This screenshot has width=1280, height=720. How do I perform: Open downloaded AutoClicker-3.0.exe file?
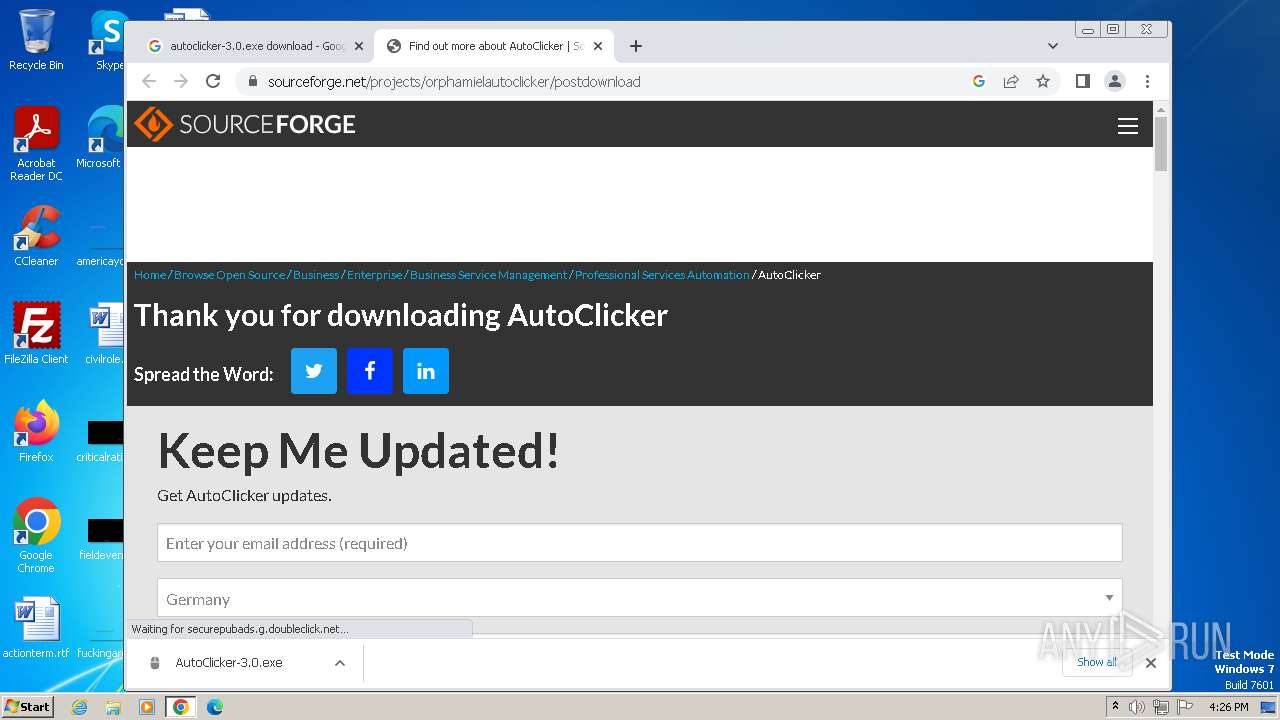228,663
